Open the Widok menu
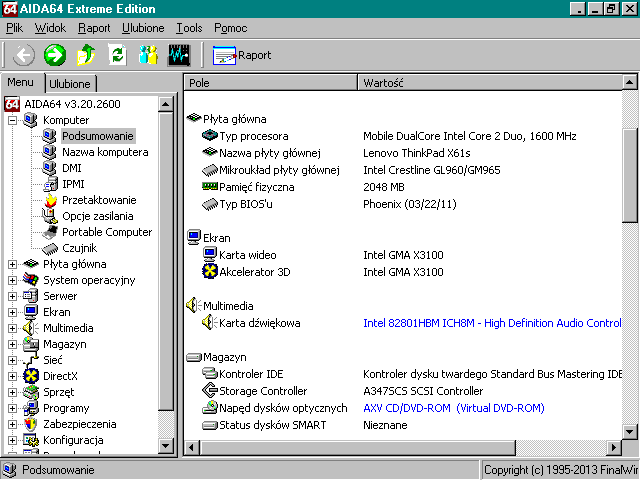 click(x=50, y=28)
